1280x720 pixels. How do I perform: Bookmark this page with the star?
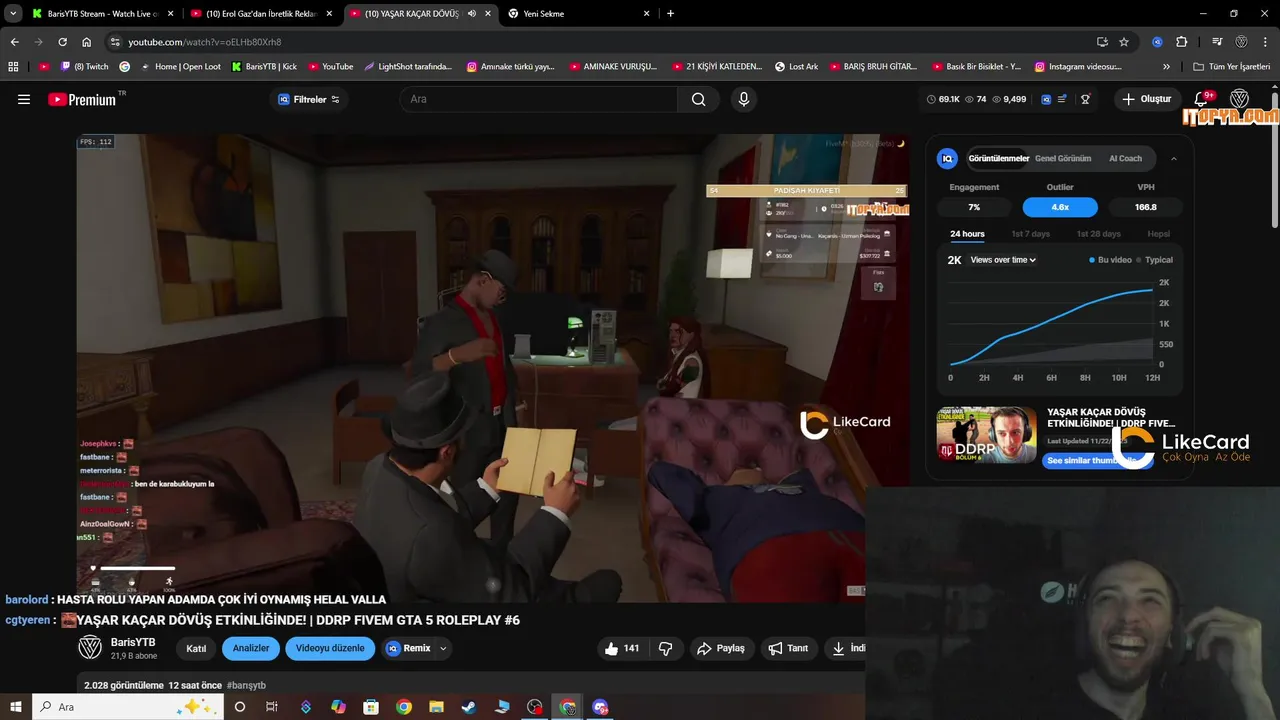[1124, 42]
